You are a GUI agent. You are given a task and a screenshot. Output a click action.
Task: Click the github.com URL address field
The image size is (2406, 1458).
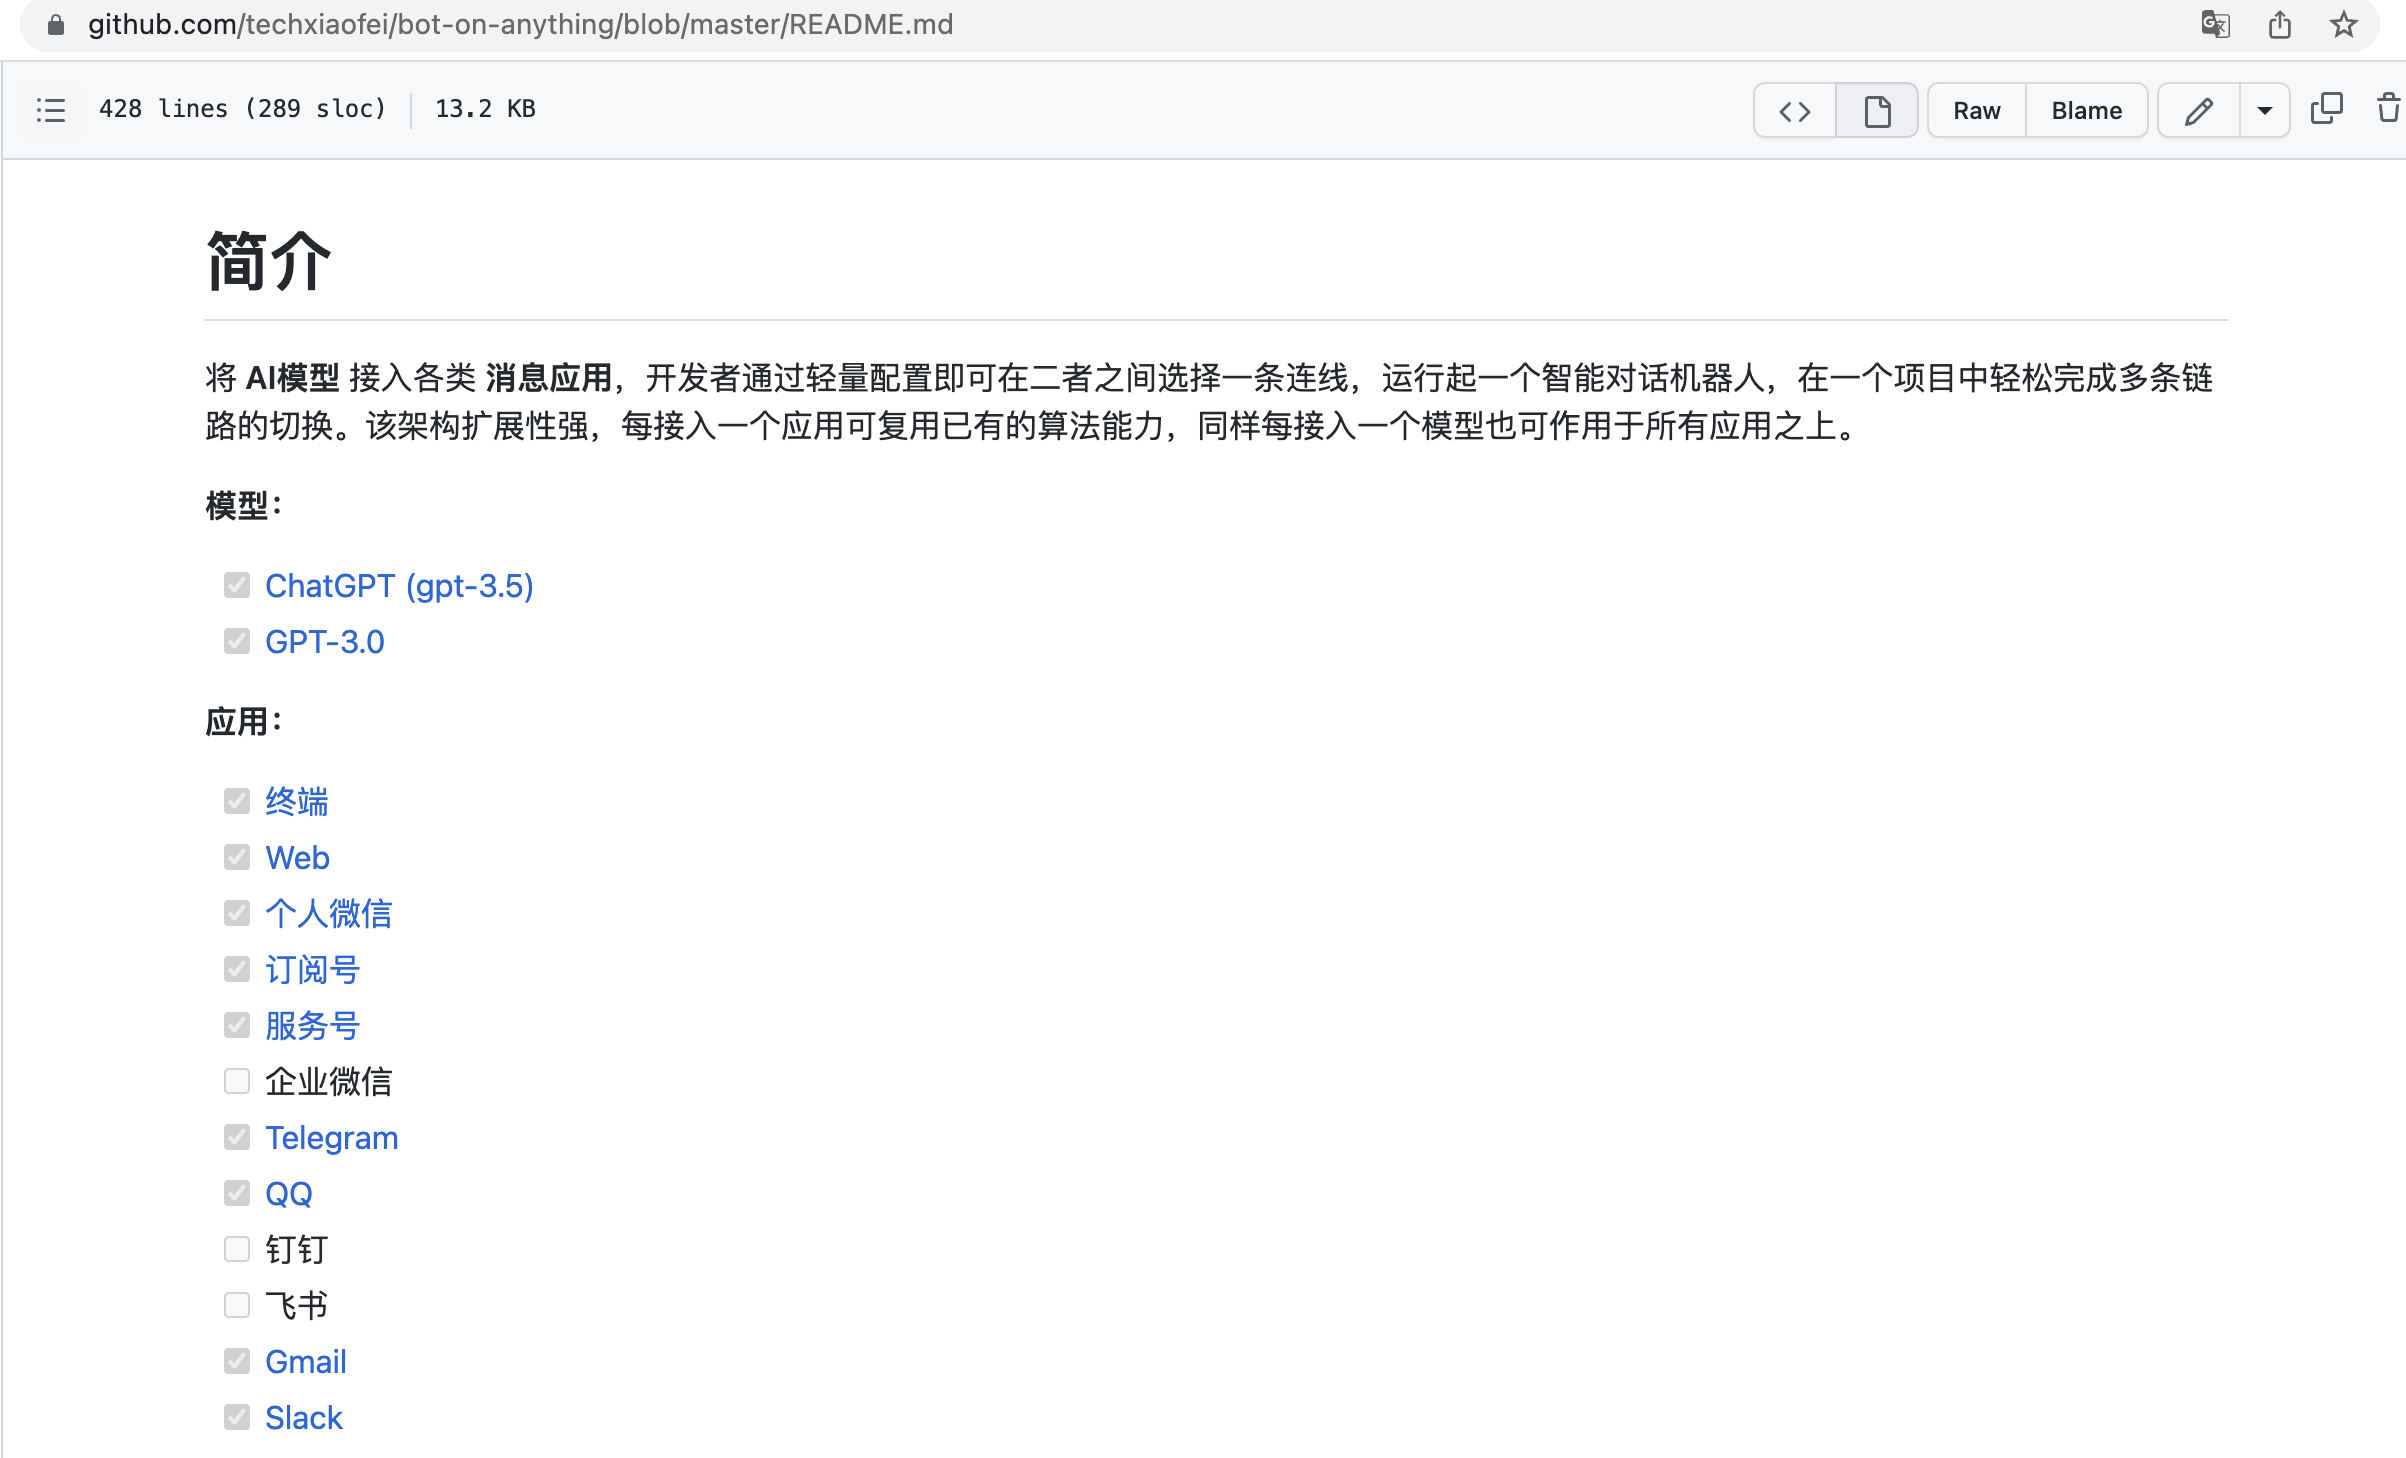click(x=520, y=24)
